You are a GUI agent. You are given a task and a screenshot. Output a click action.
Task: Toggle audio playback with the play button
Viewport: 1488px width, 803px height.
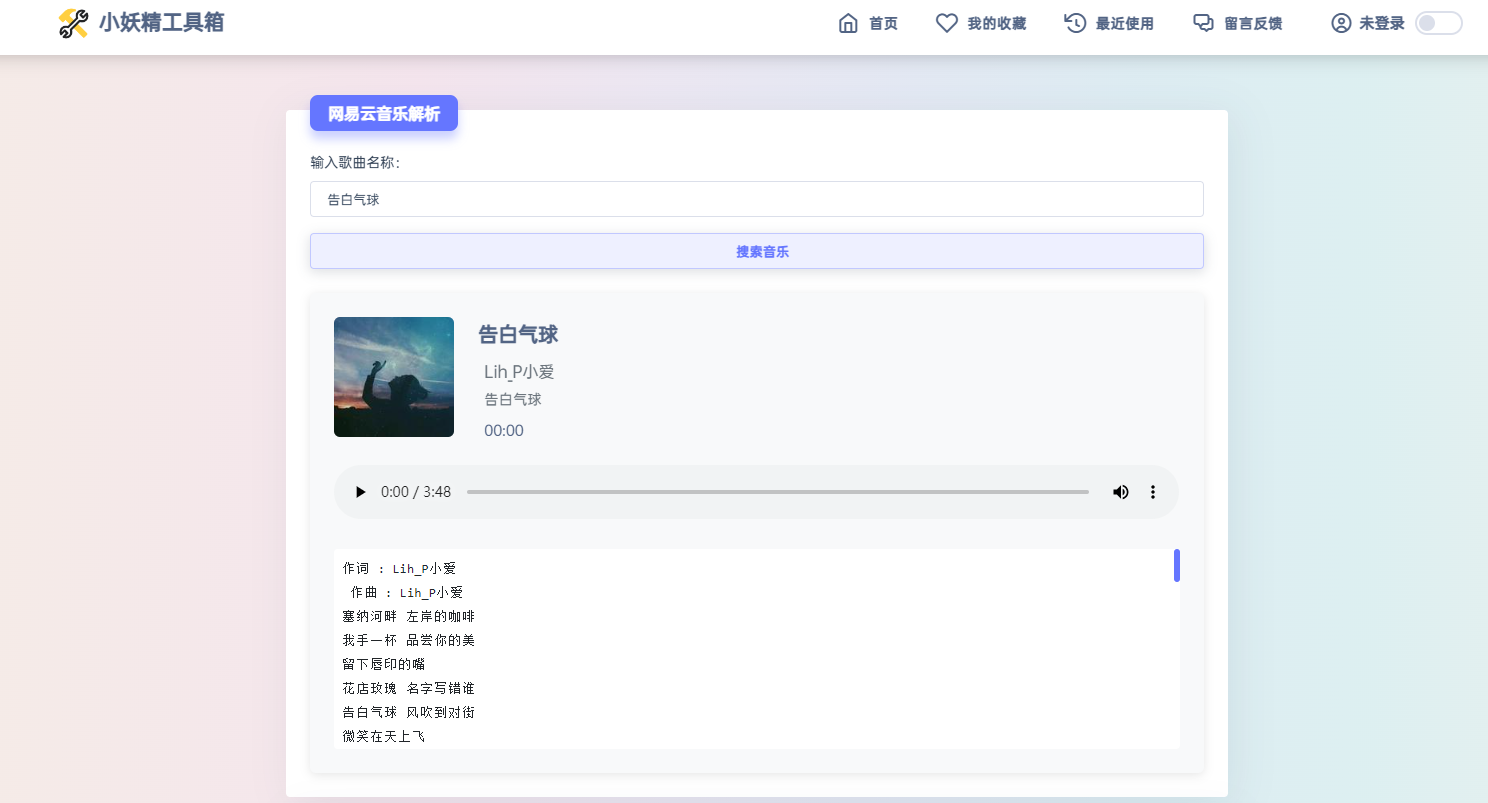360,492
